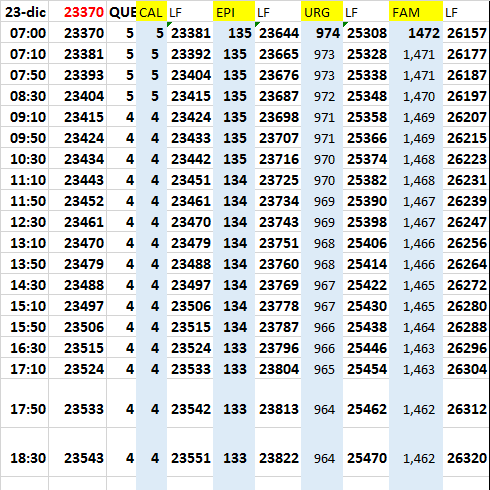
Task: Select cell with value 23392
Action: (x=190, y=54)
